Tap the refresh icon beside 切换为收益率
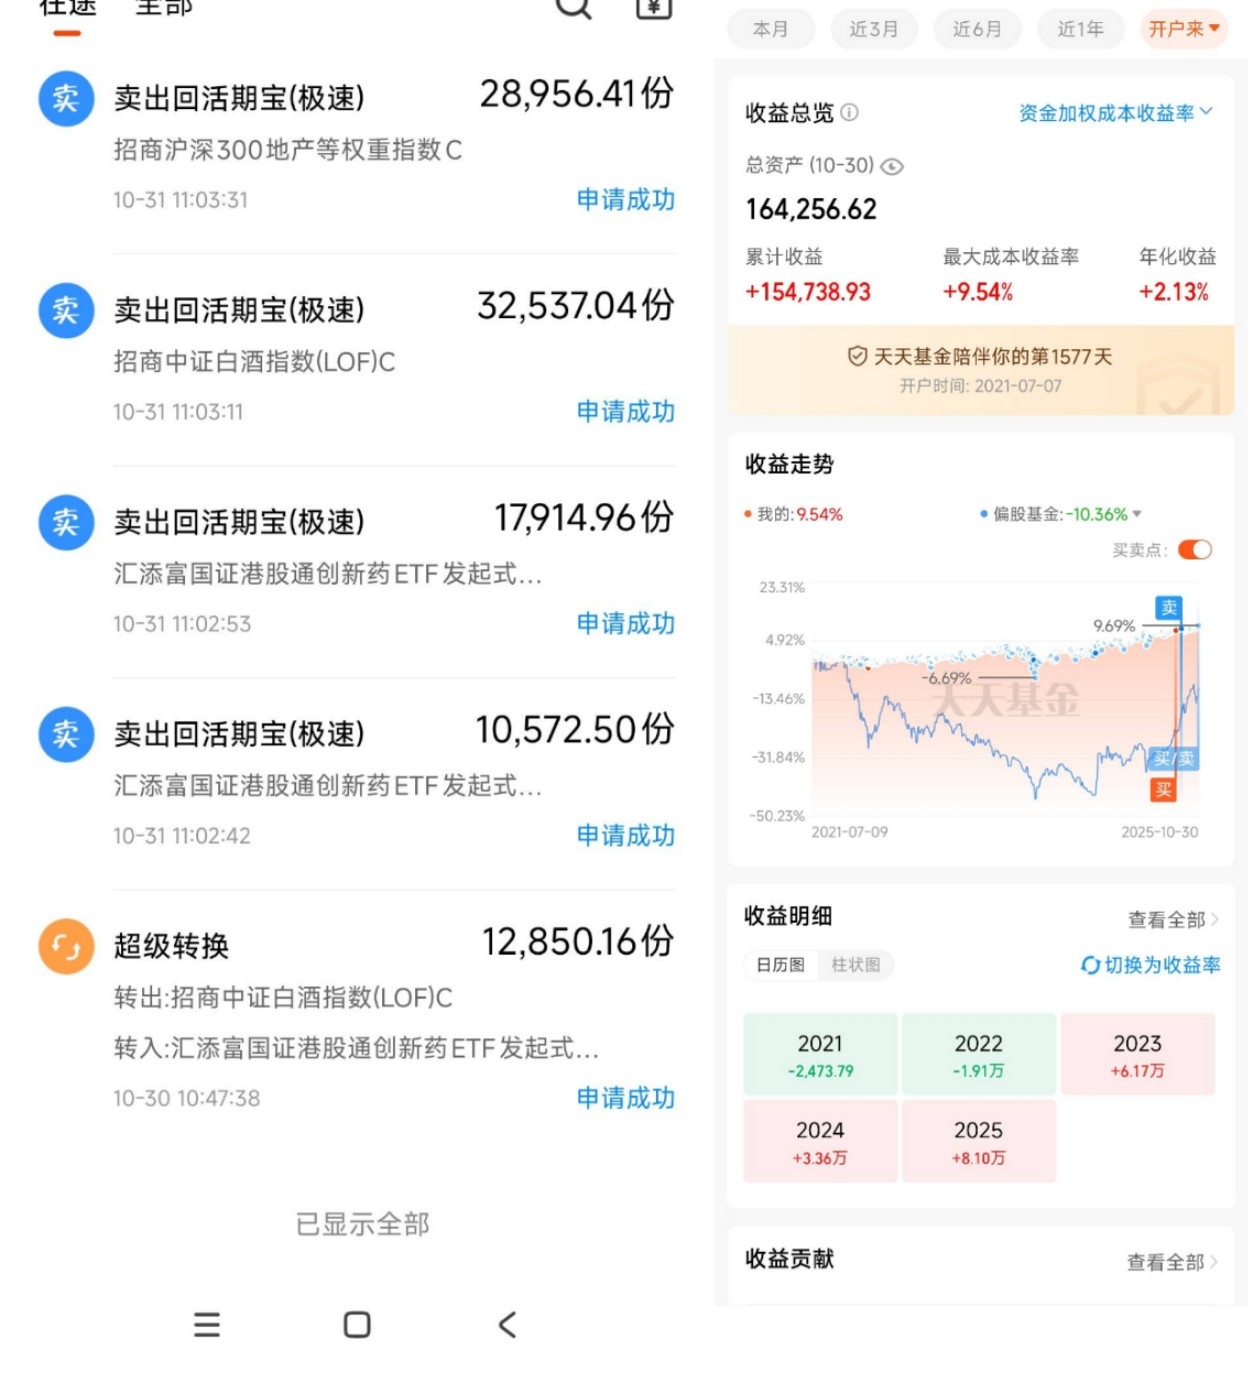This screenshot has height=1380, width=1250. click(1090, 965)
